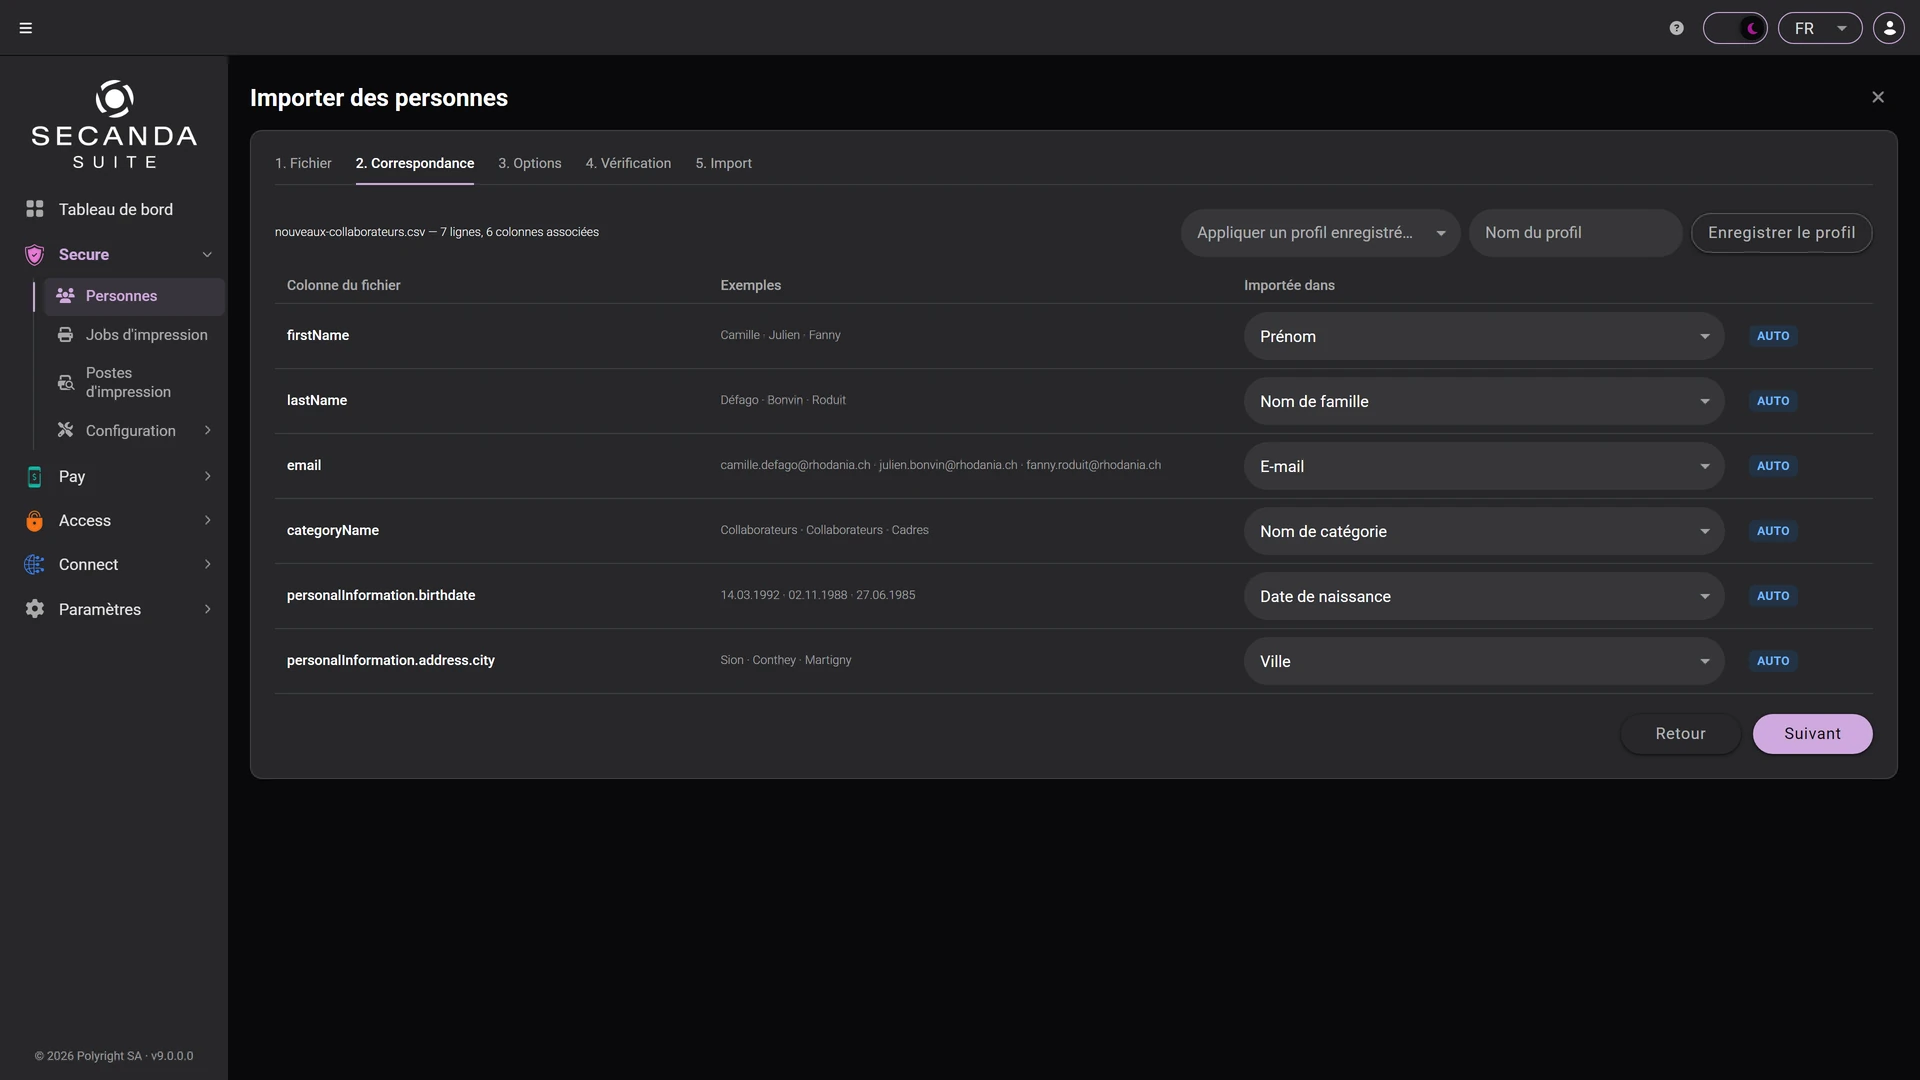
Task: Expand the Configuration submenu chevron
Action: pos(207,430)
